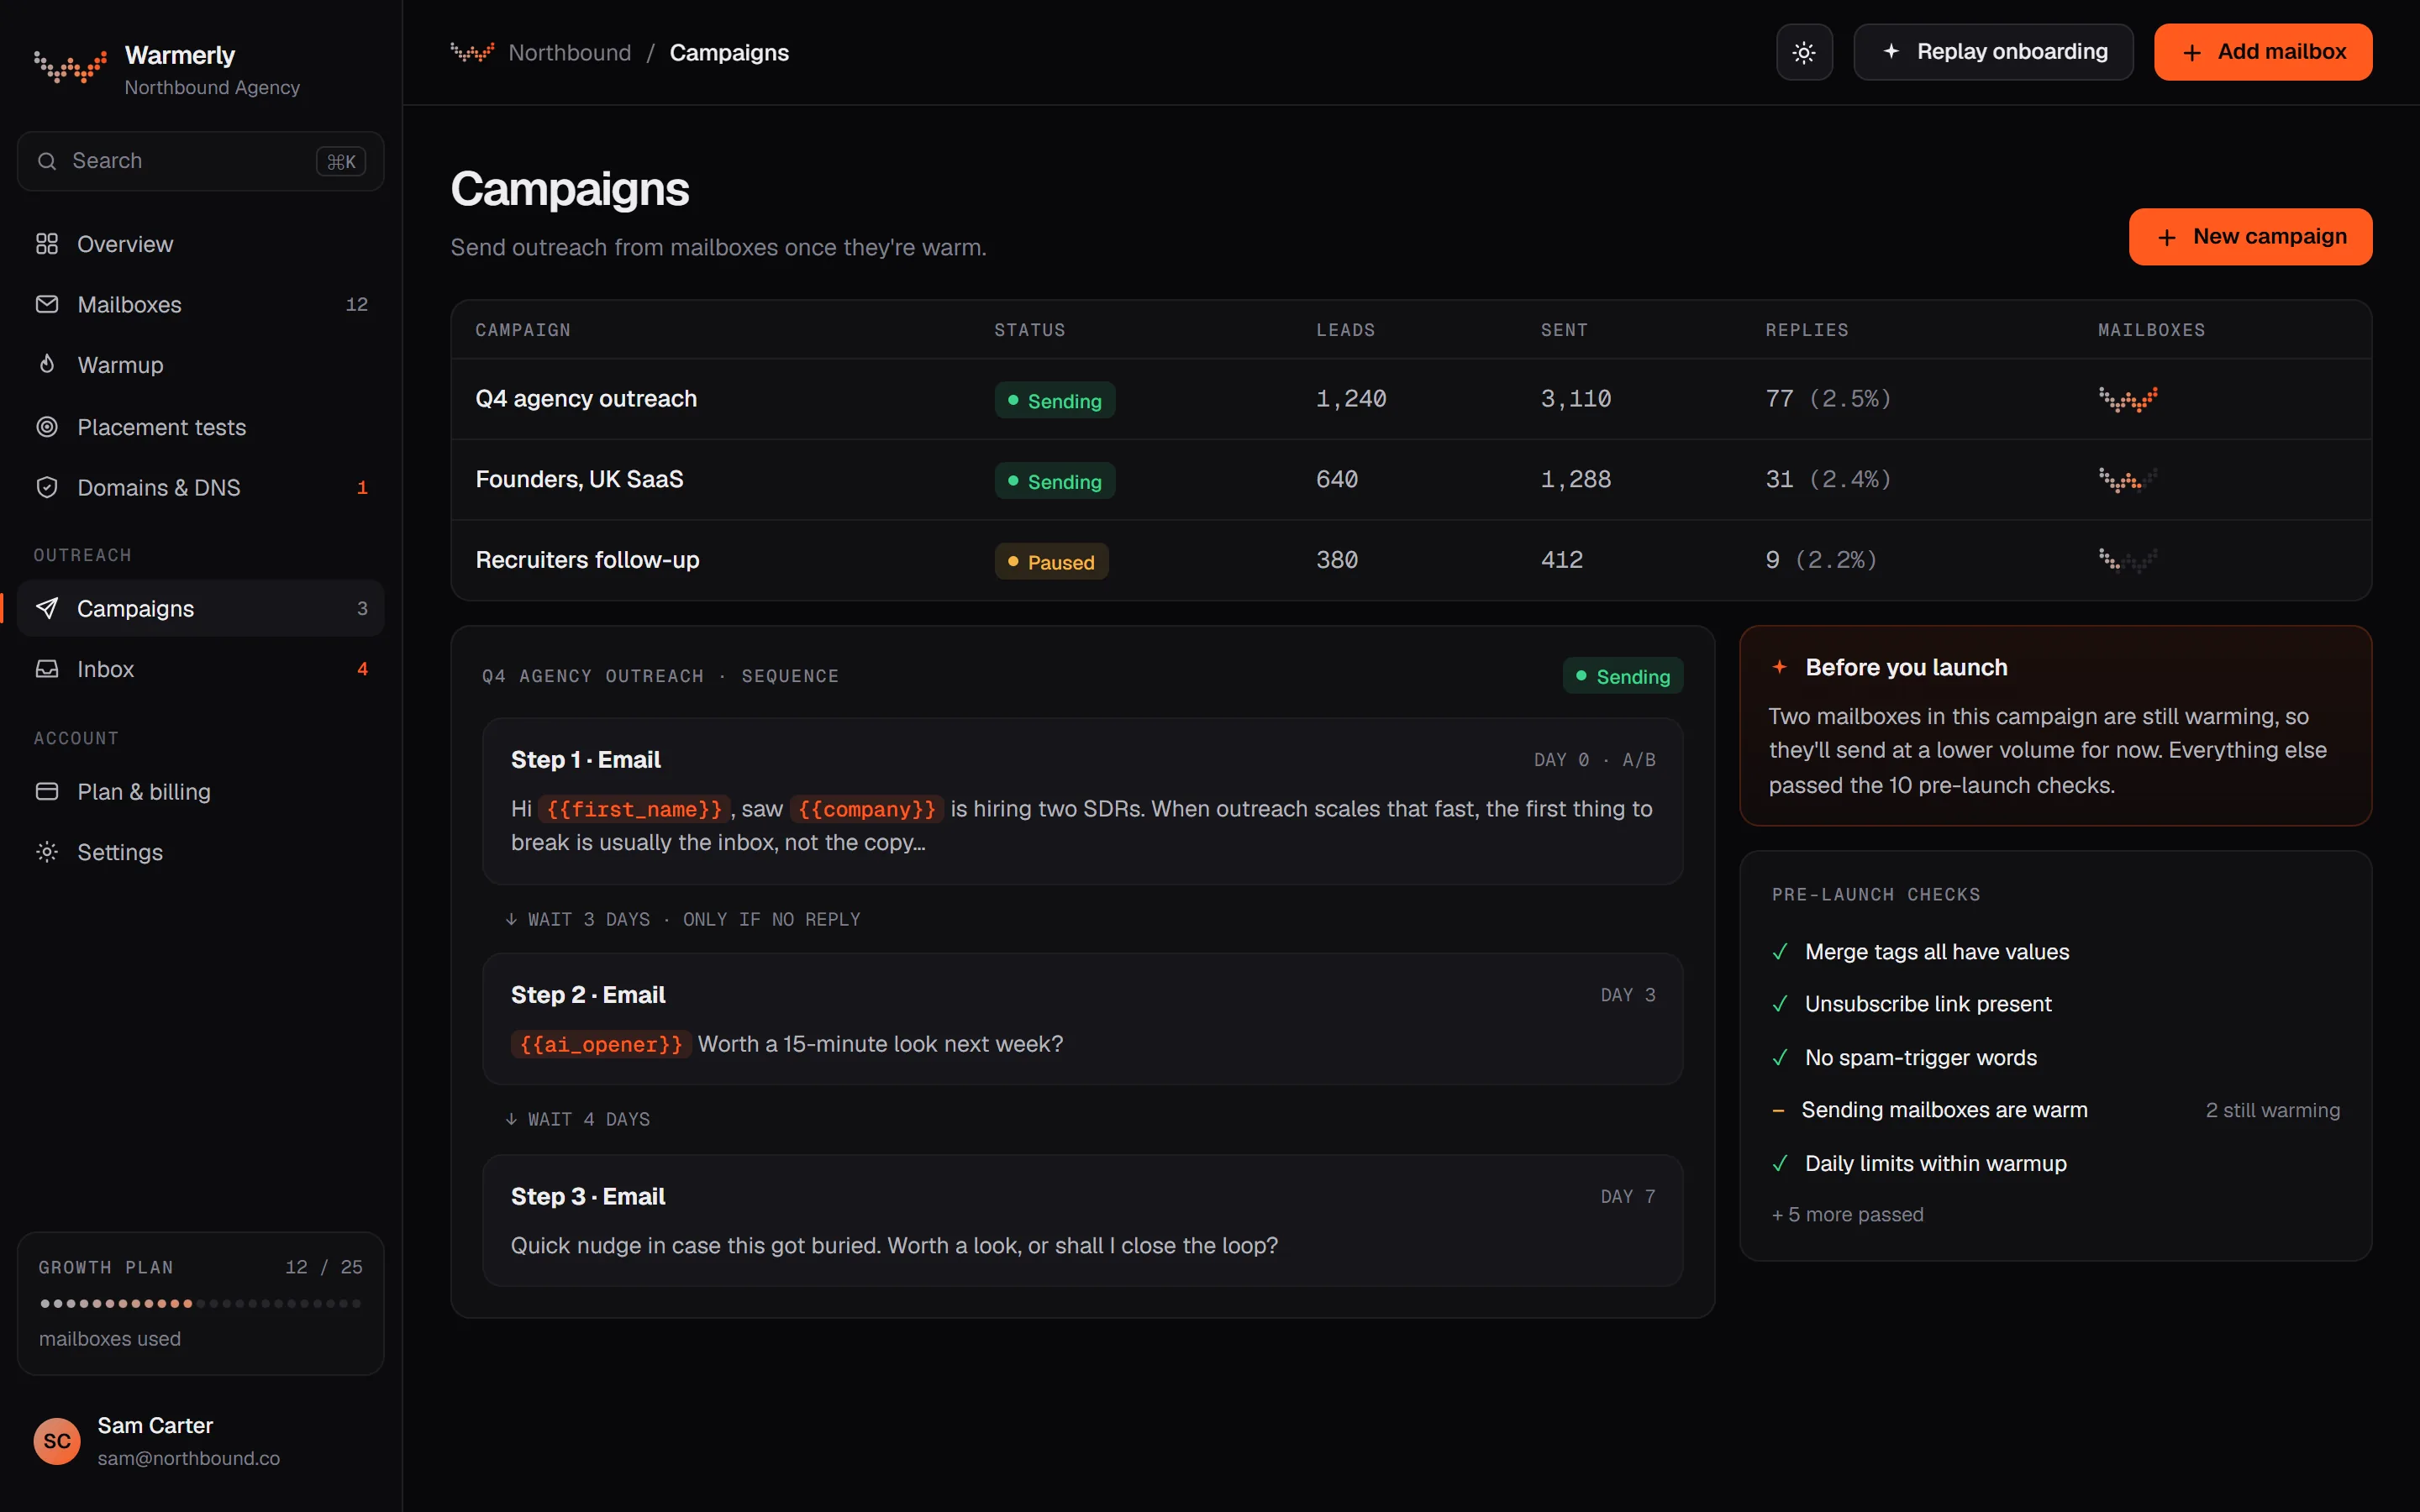Focus the Search field in sidebar

point(201,161)
